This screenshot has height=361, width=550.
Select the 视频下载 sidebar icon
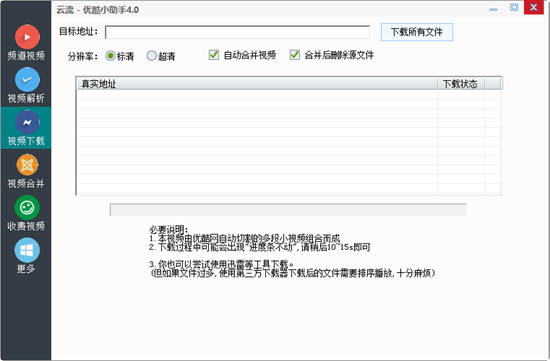pyautogui.click(x=27, y=122)
